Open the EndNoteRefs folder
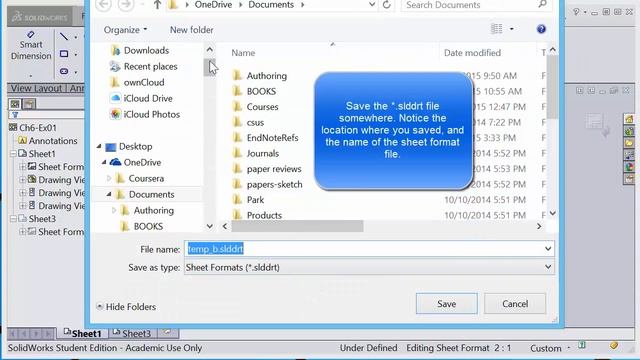 point(265,138)
